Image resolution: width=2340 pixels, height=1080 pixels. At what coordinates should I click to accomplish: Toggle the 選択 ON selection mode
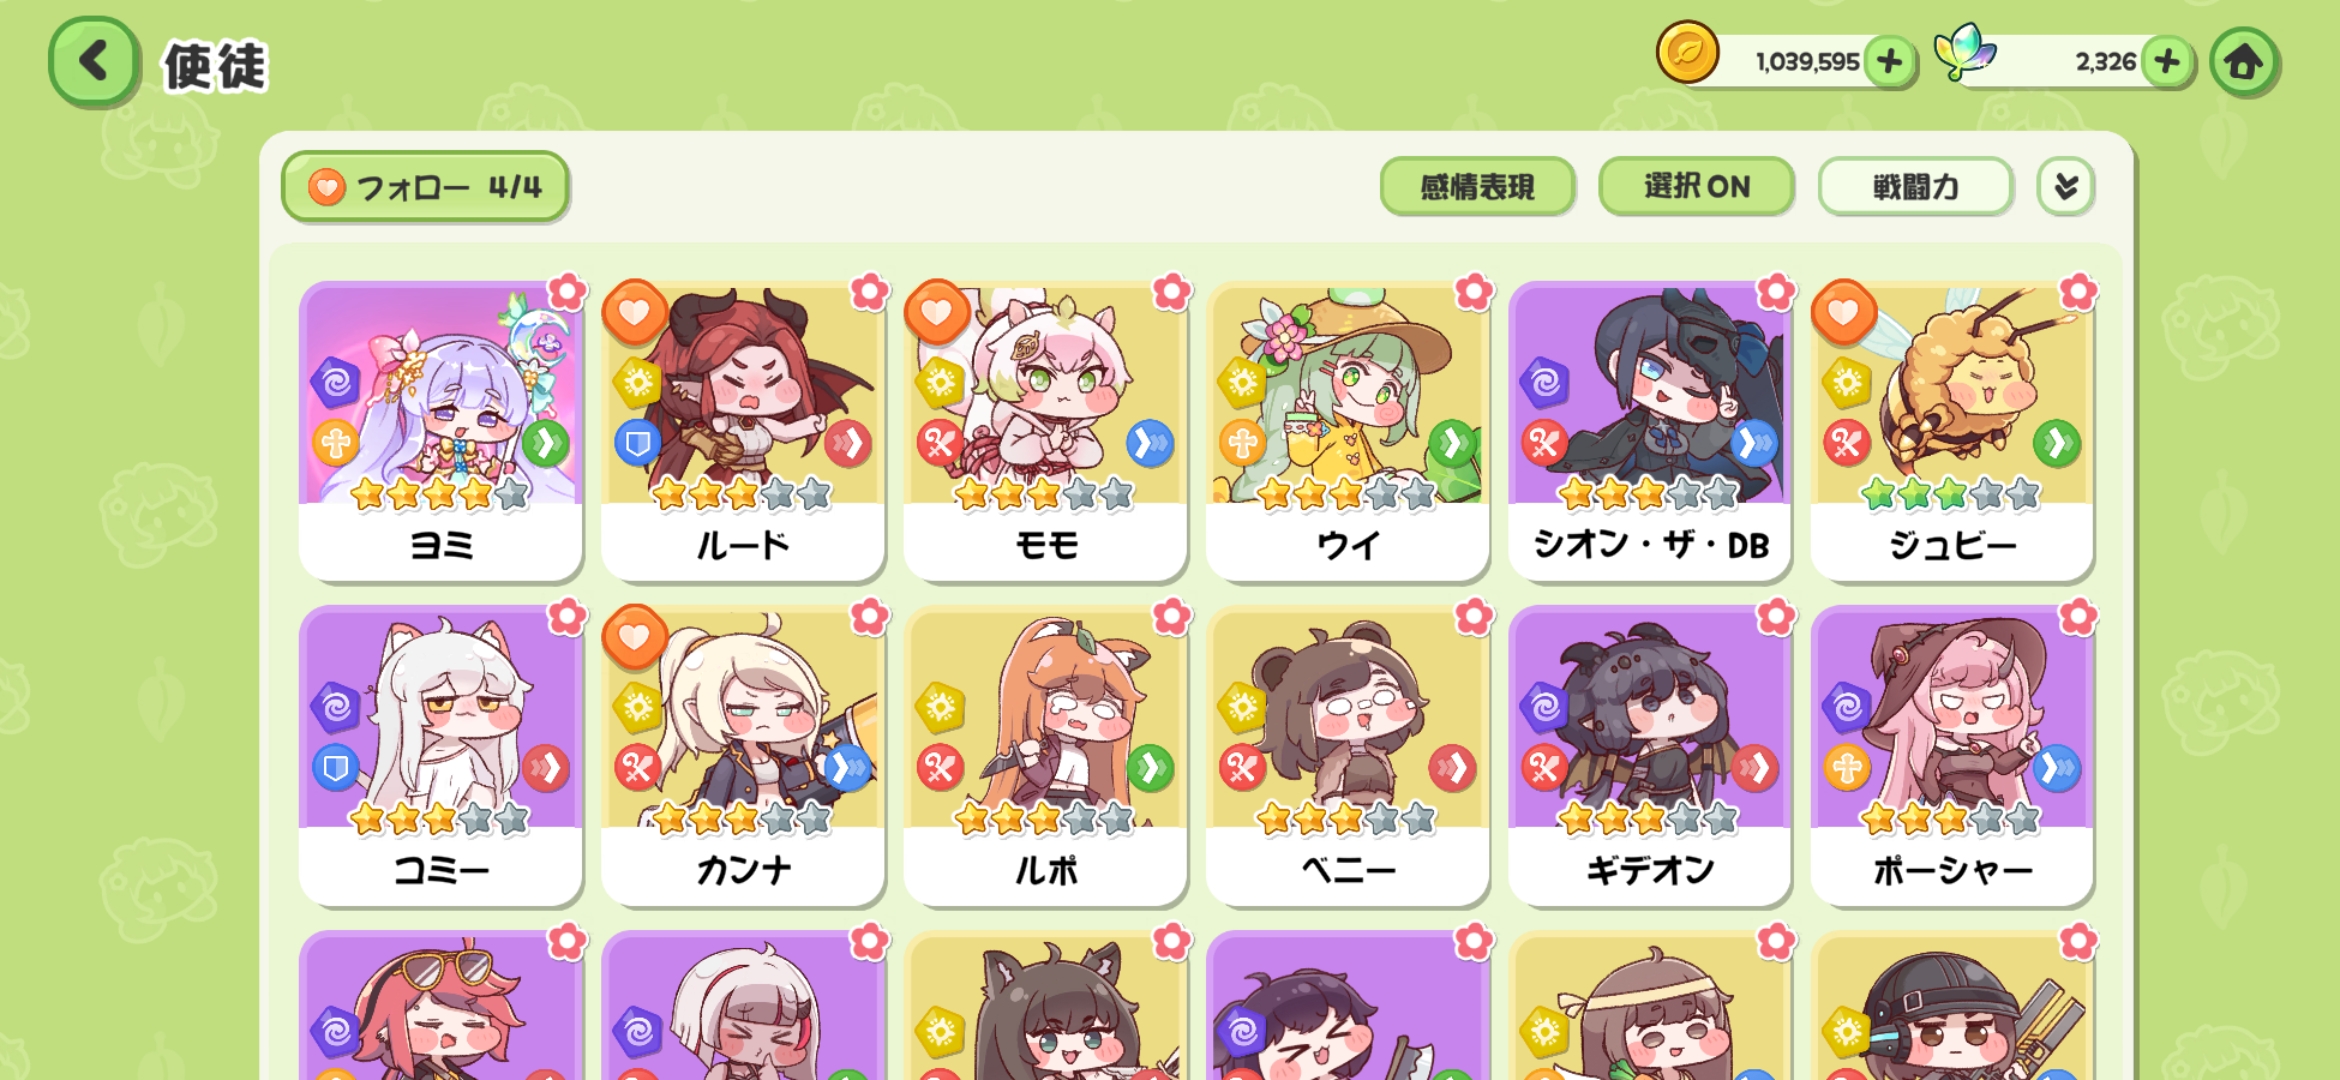click(x=1696, y=186)
